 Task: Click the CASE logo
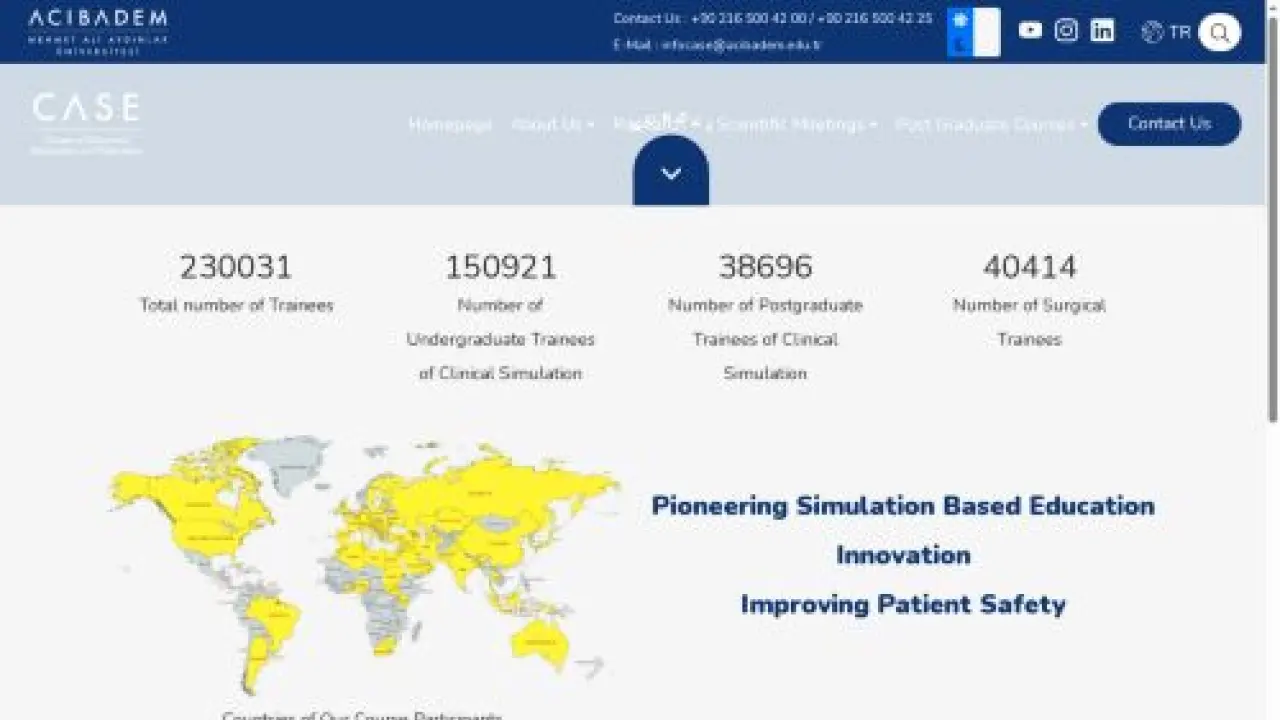86,124
